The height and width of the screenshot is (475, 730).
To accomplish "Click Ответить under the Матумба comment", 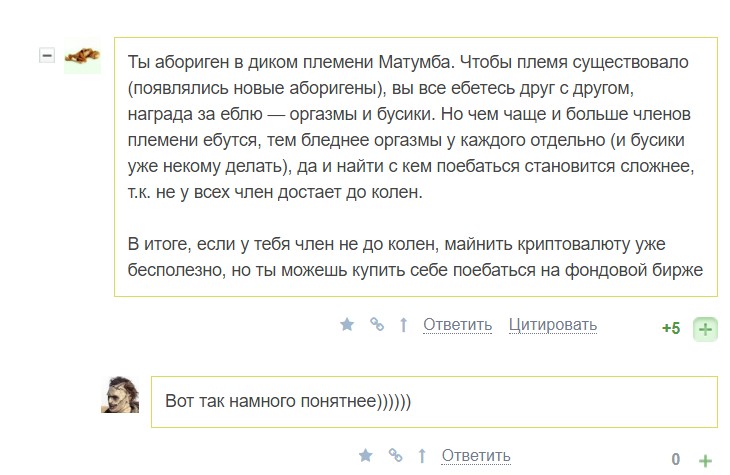I will pos(457,325).
